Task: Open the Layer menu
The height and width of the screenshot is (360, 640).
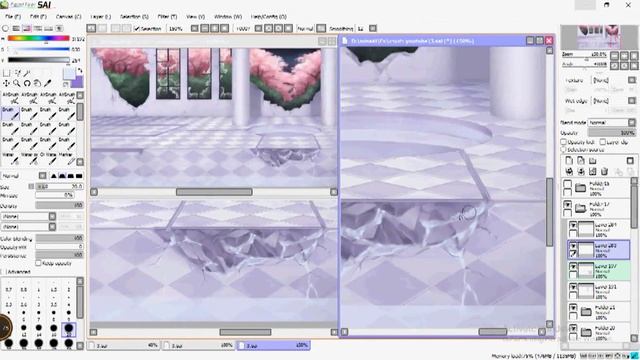Action: 100,17
